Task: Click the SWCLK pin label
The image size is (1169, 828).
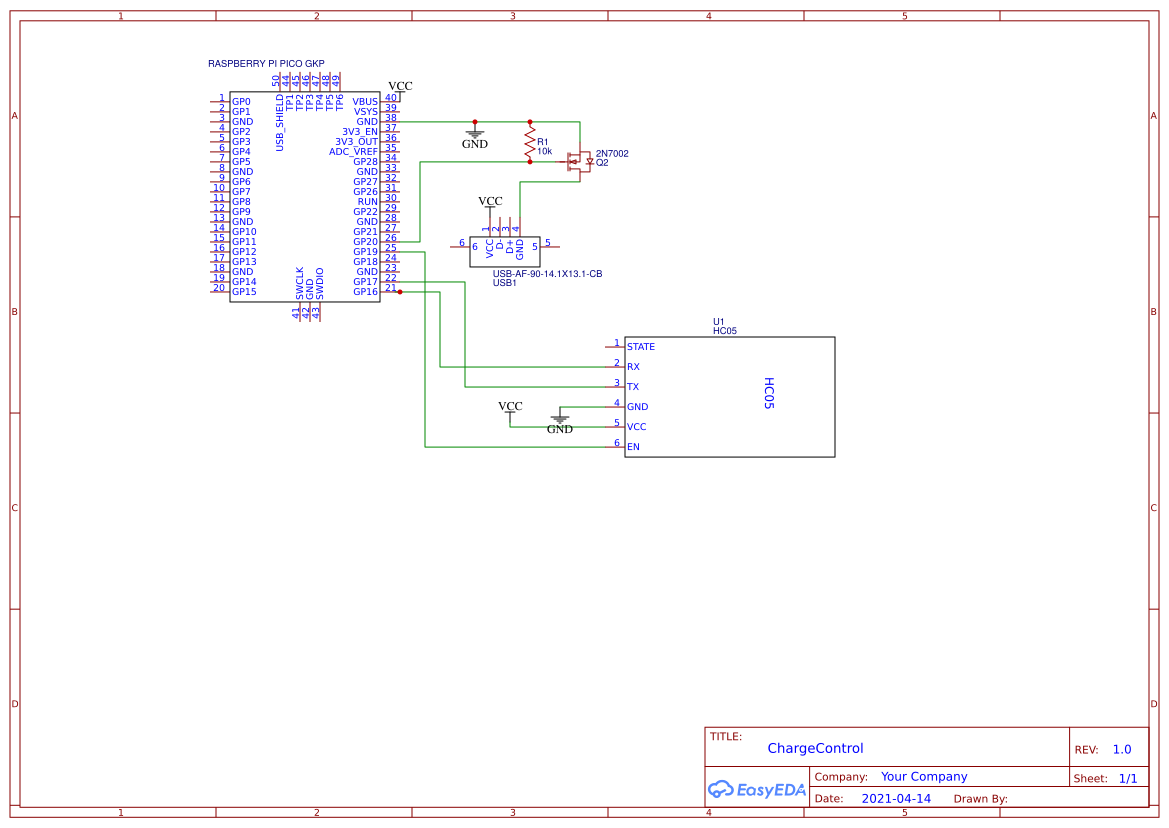Action: tap(300, 284)
